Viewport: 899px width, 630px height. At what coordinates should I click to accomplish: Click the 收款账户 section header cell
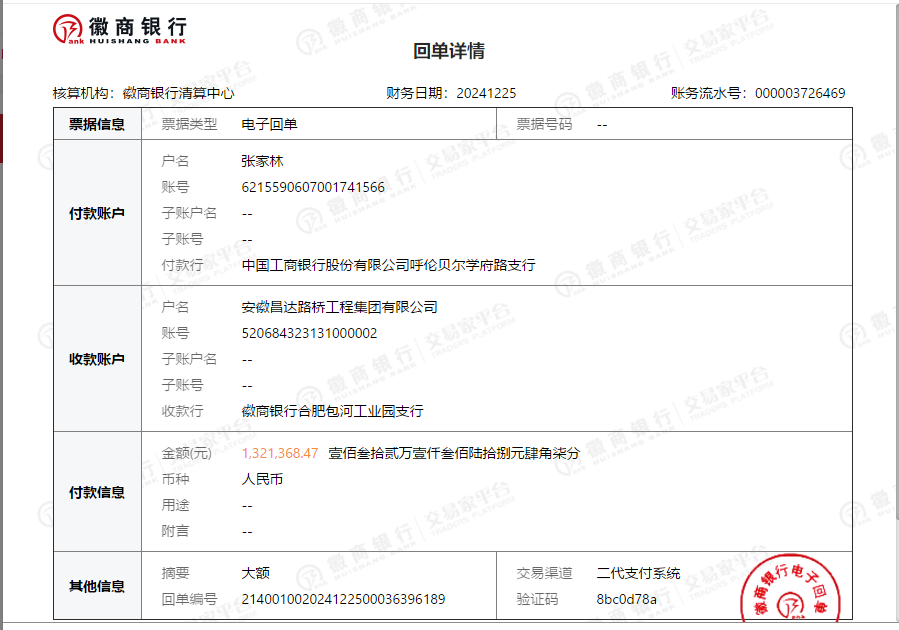97,359
